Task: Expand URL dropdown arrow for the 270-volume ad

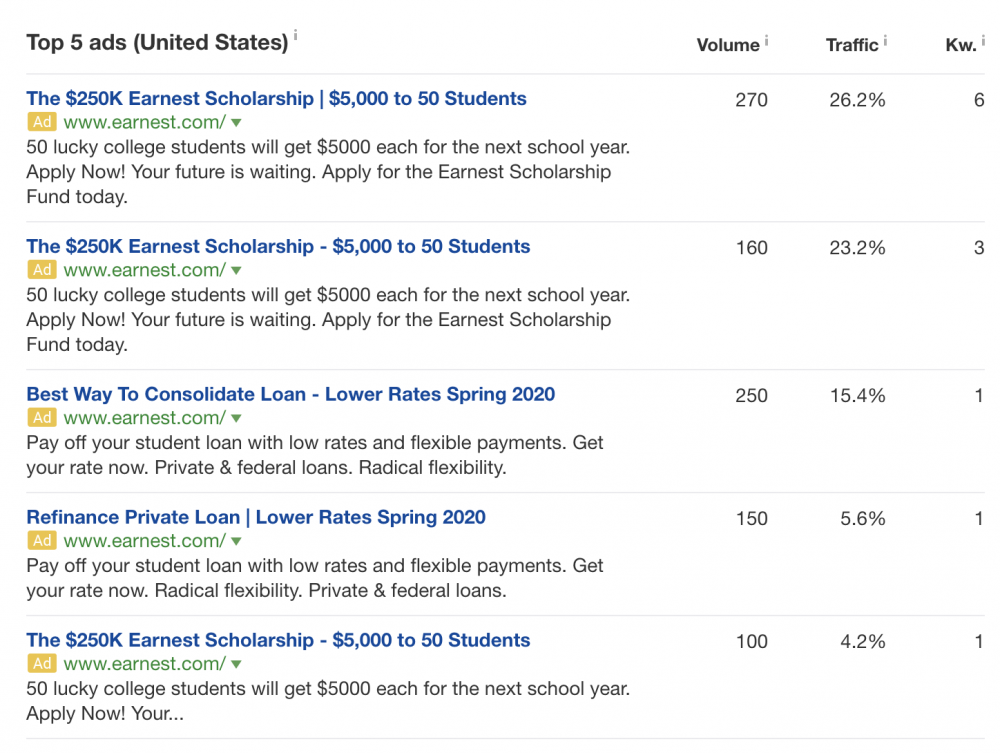Action: [x=236, y=123]
